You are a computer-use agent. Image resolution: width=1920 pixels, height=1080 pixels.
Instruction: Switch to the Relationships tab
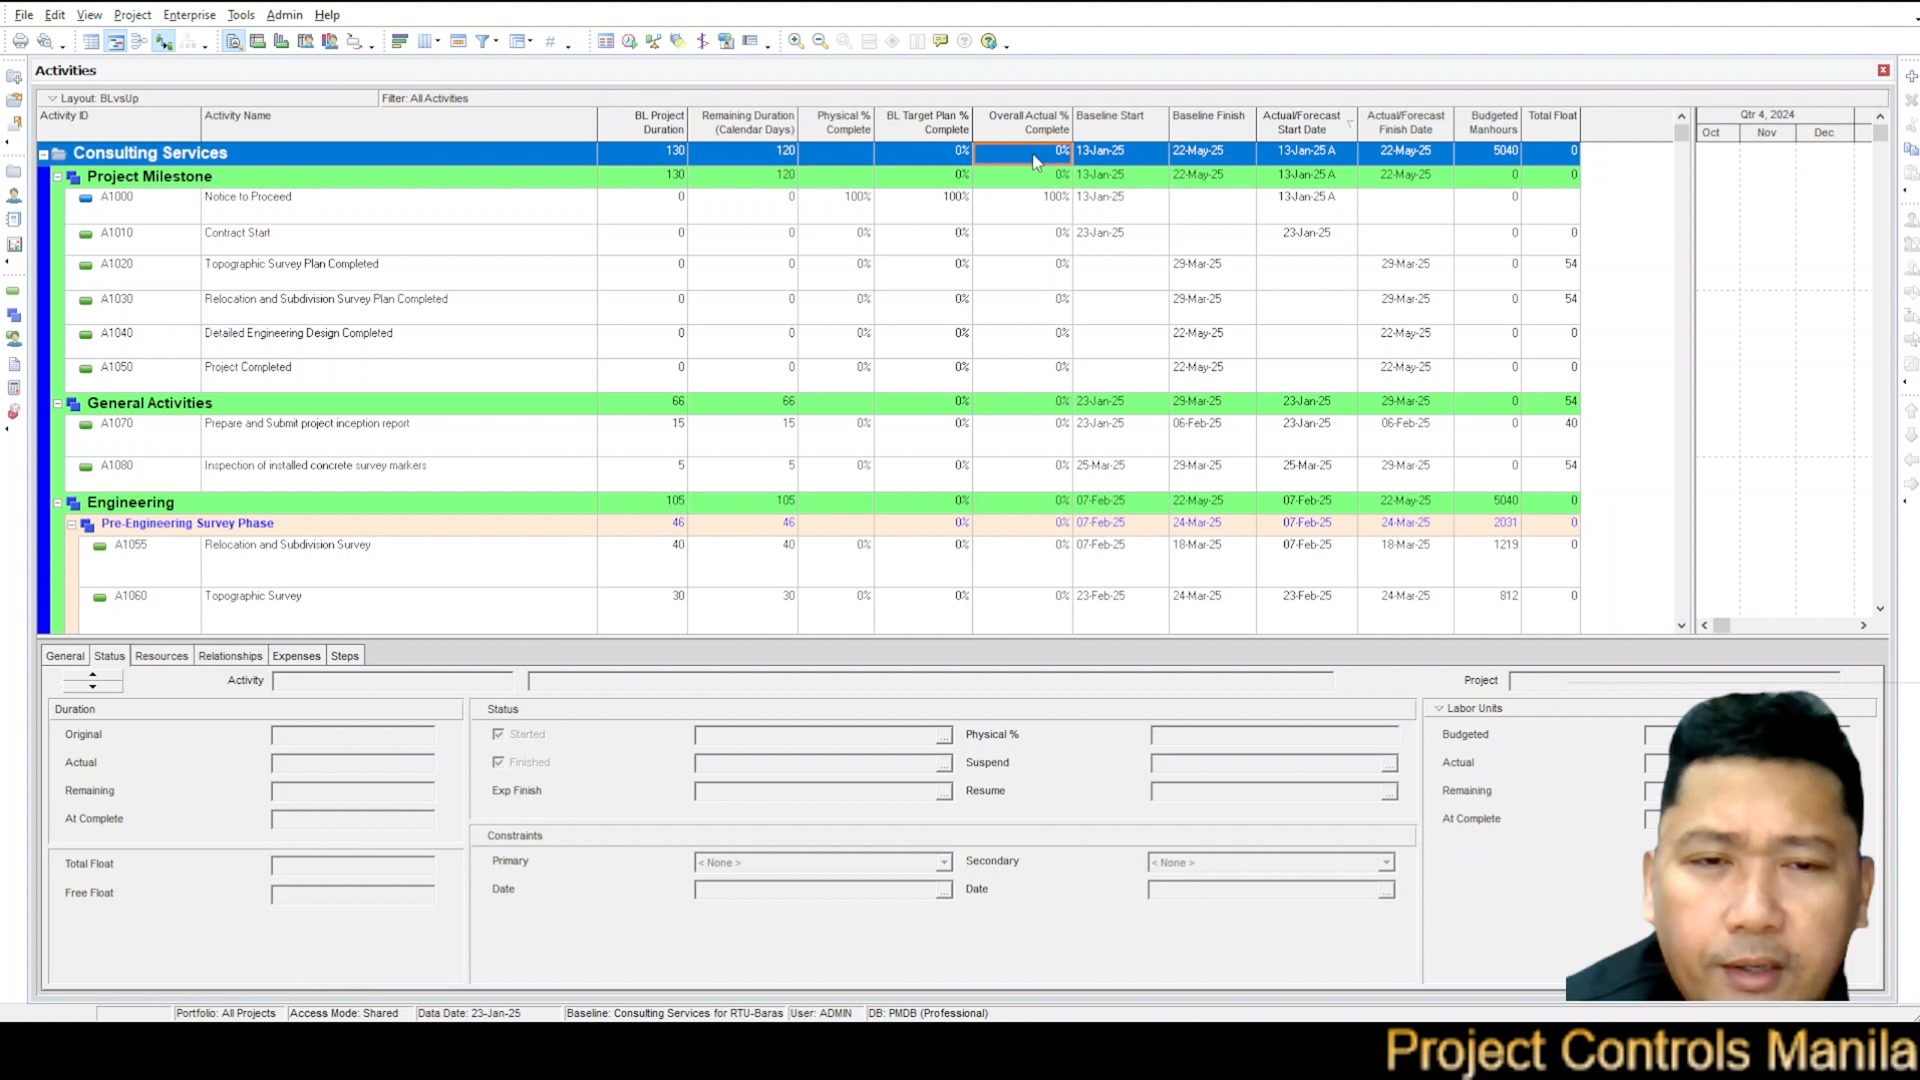coord(230,656)
